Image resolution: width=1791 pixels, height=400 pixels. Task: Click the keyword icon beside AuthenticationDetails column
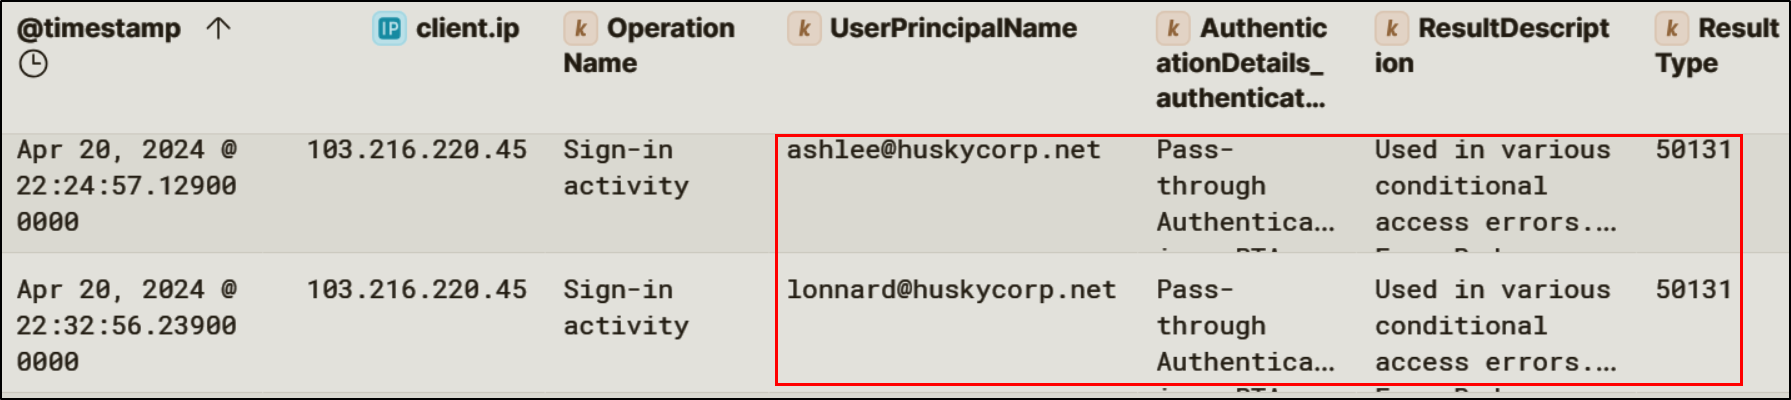pos(1173,29)
